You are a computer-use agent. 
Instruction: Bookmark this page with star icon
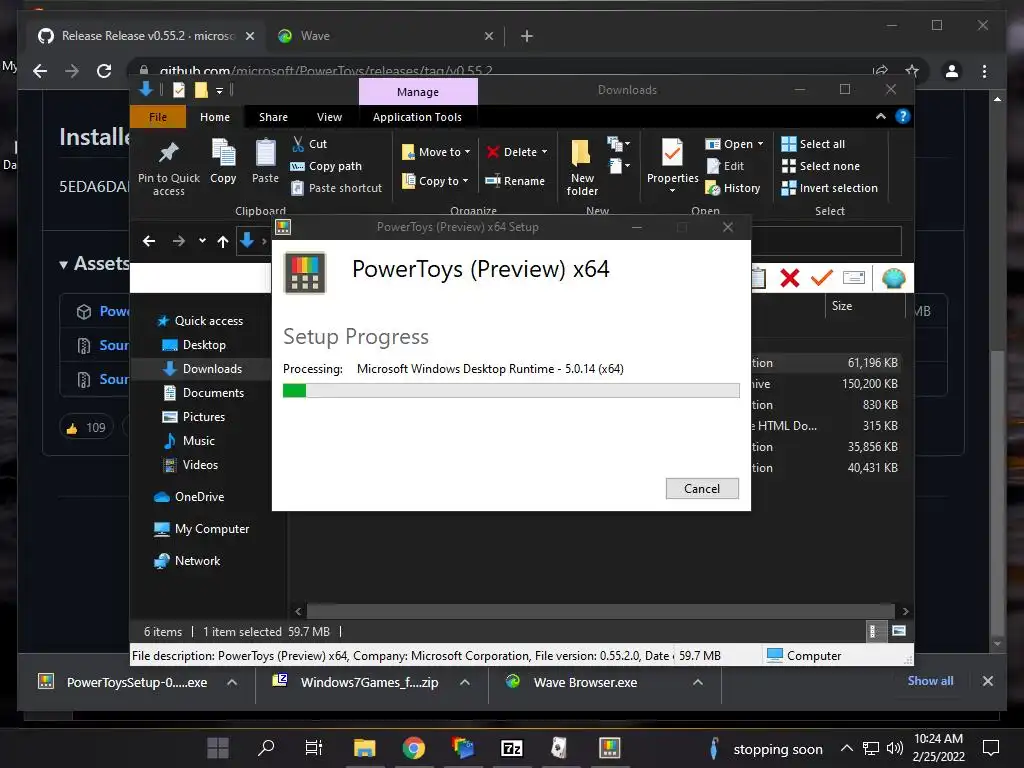point(912,71)
